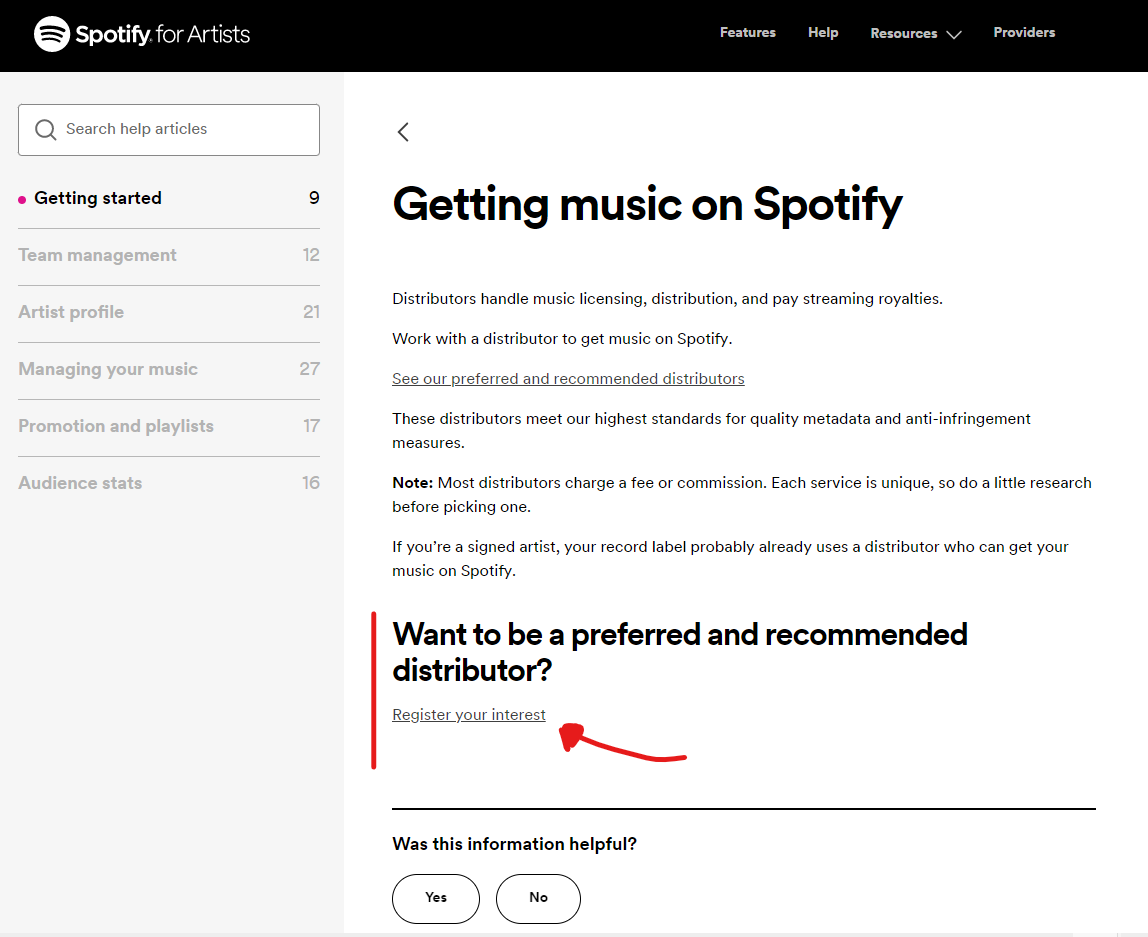1148x937 pixels.
Task: Open Audience stats category
Action: pos(169,483)
